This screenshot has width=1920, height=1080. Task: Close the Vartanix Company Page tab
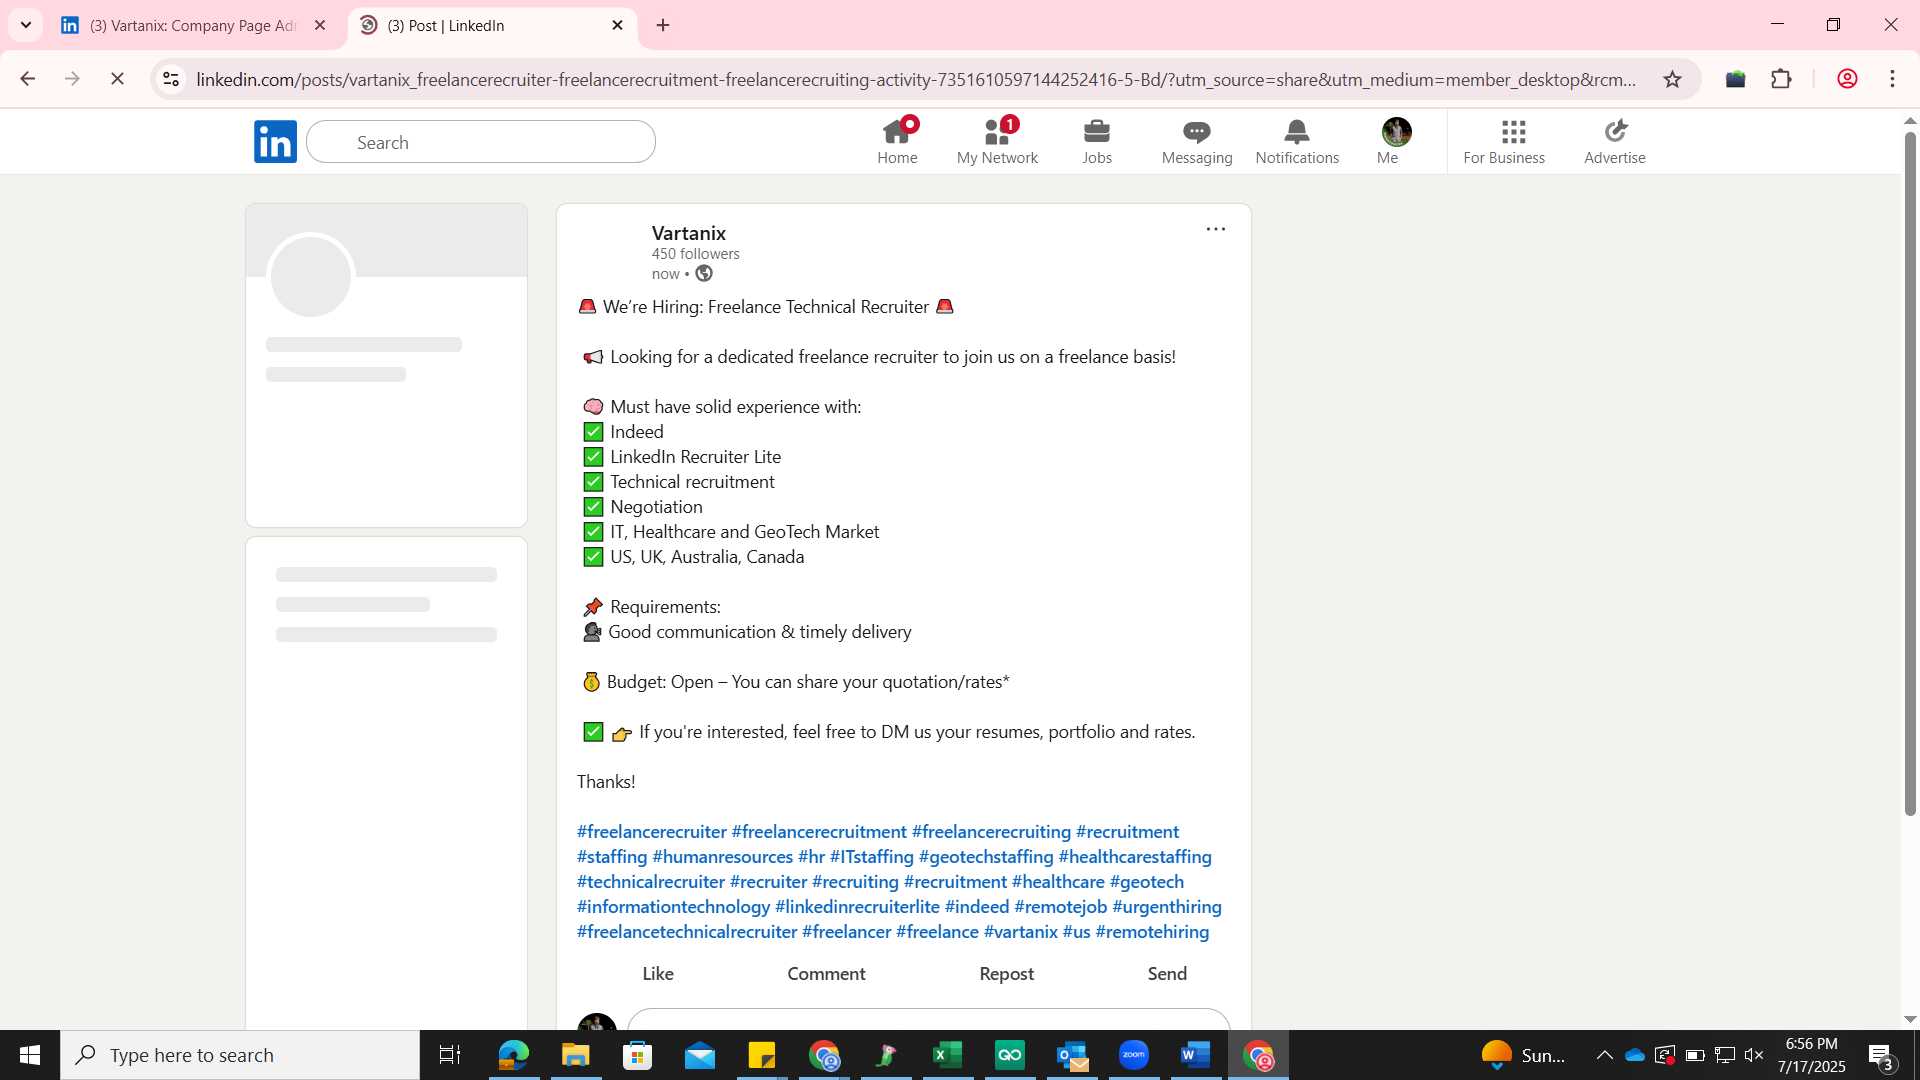[x=320, y=25]
